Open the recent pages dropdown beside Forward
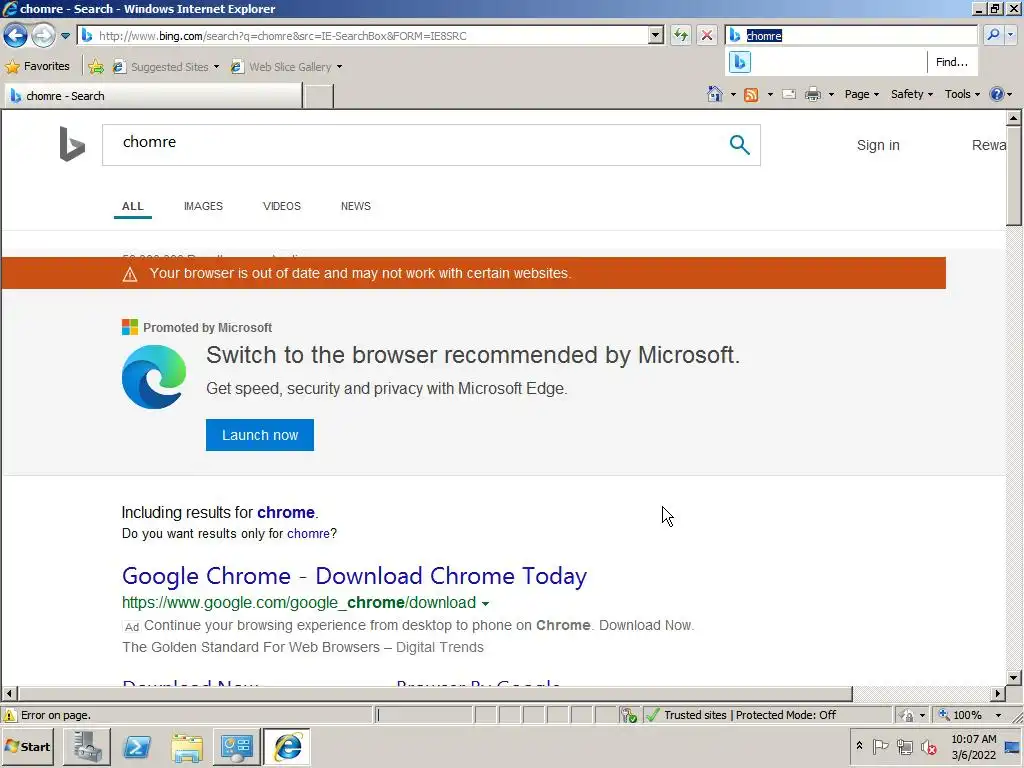1024x768 pixels. coord(65,36)
